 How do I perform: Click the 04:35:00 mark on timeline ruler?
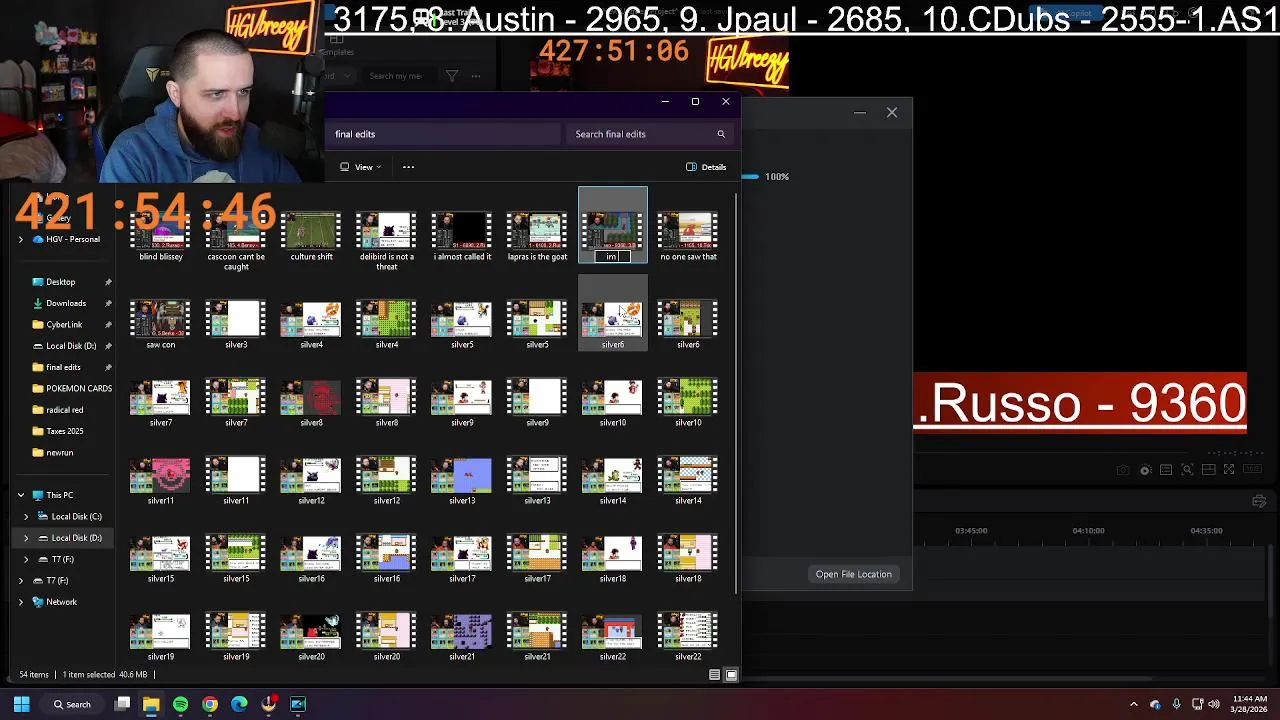[1206, 531]
